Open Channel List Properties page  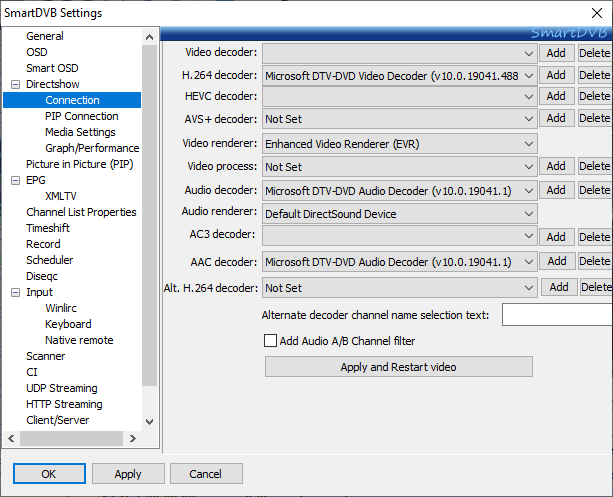pyautogui.click(x=81, y=212)
